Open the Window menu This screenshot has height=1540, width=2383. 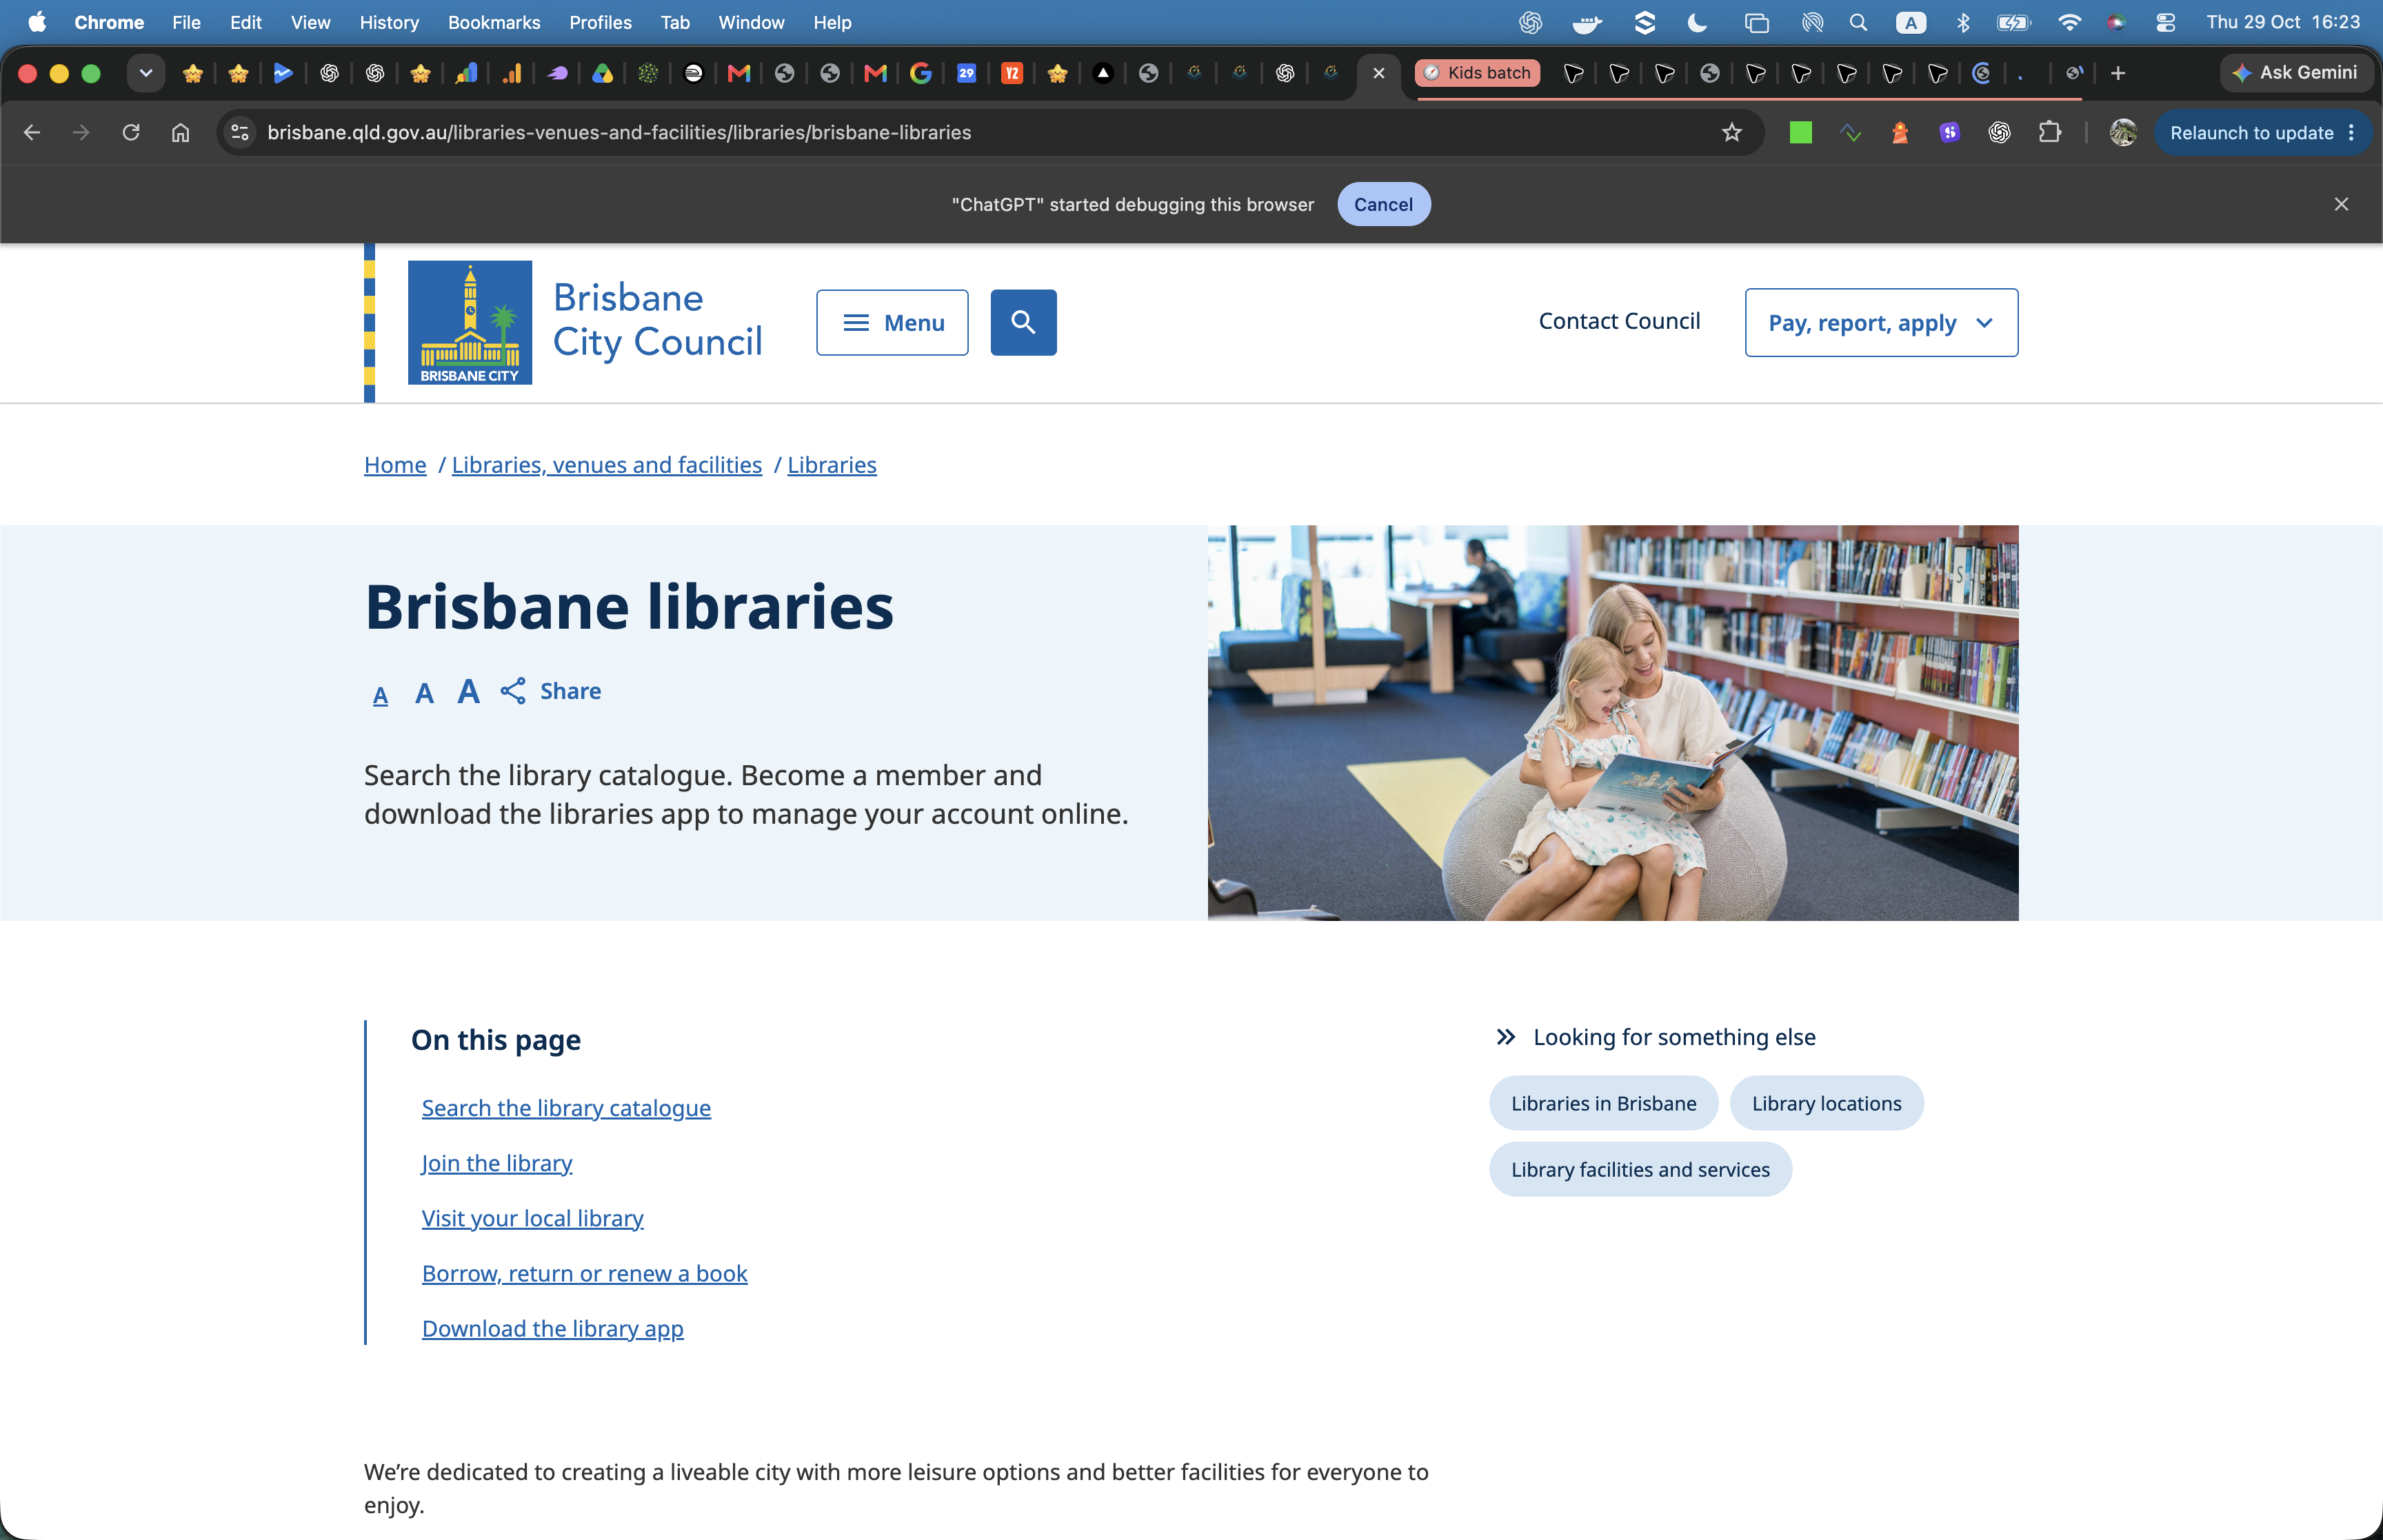click(x=751, y=22)
